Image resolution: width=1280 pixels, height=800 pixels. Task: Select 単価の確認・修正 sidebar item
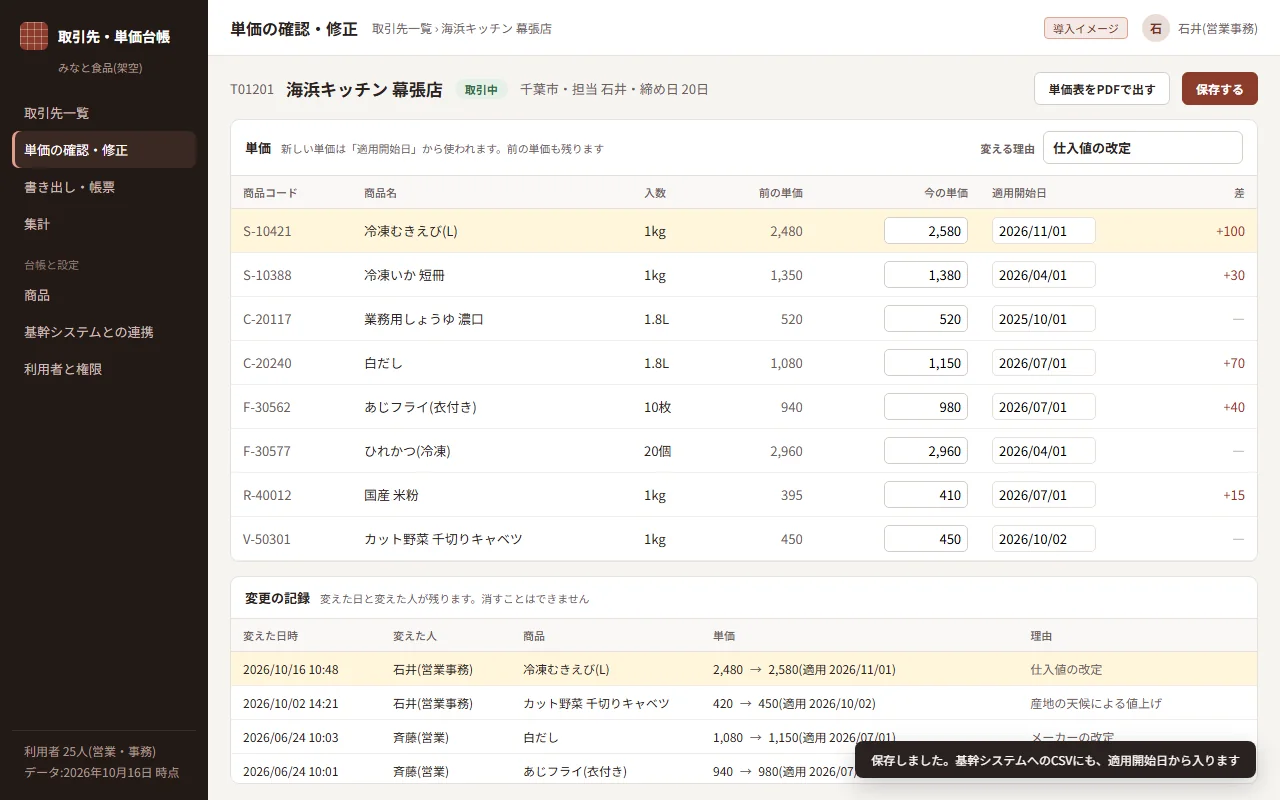coord(104,150)
